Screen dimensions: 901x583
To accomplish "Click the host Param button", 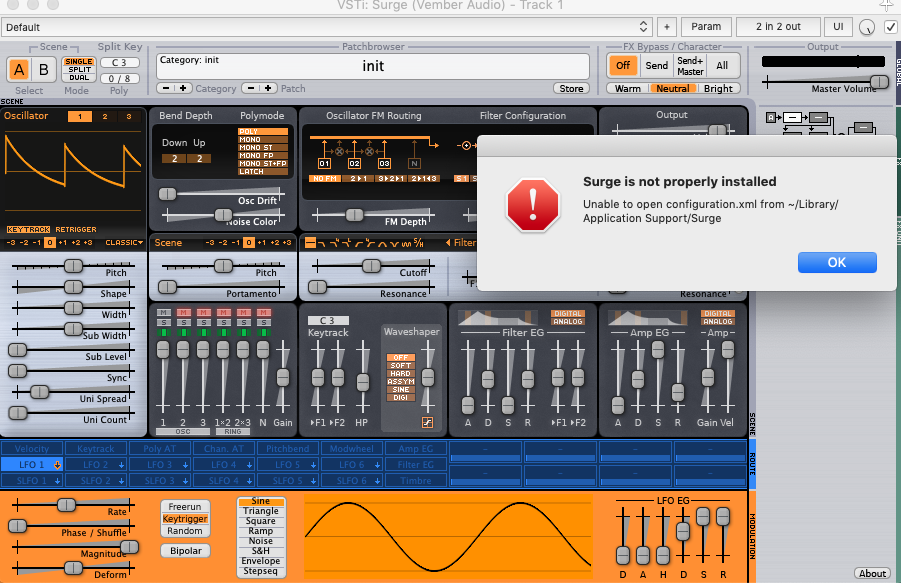I will (x=706, y=27).
